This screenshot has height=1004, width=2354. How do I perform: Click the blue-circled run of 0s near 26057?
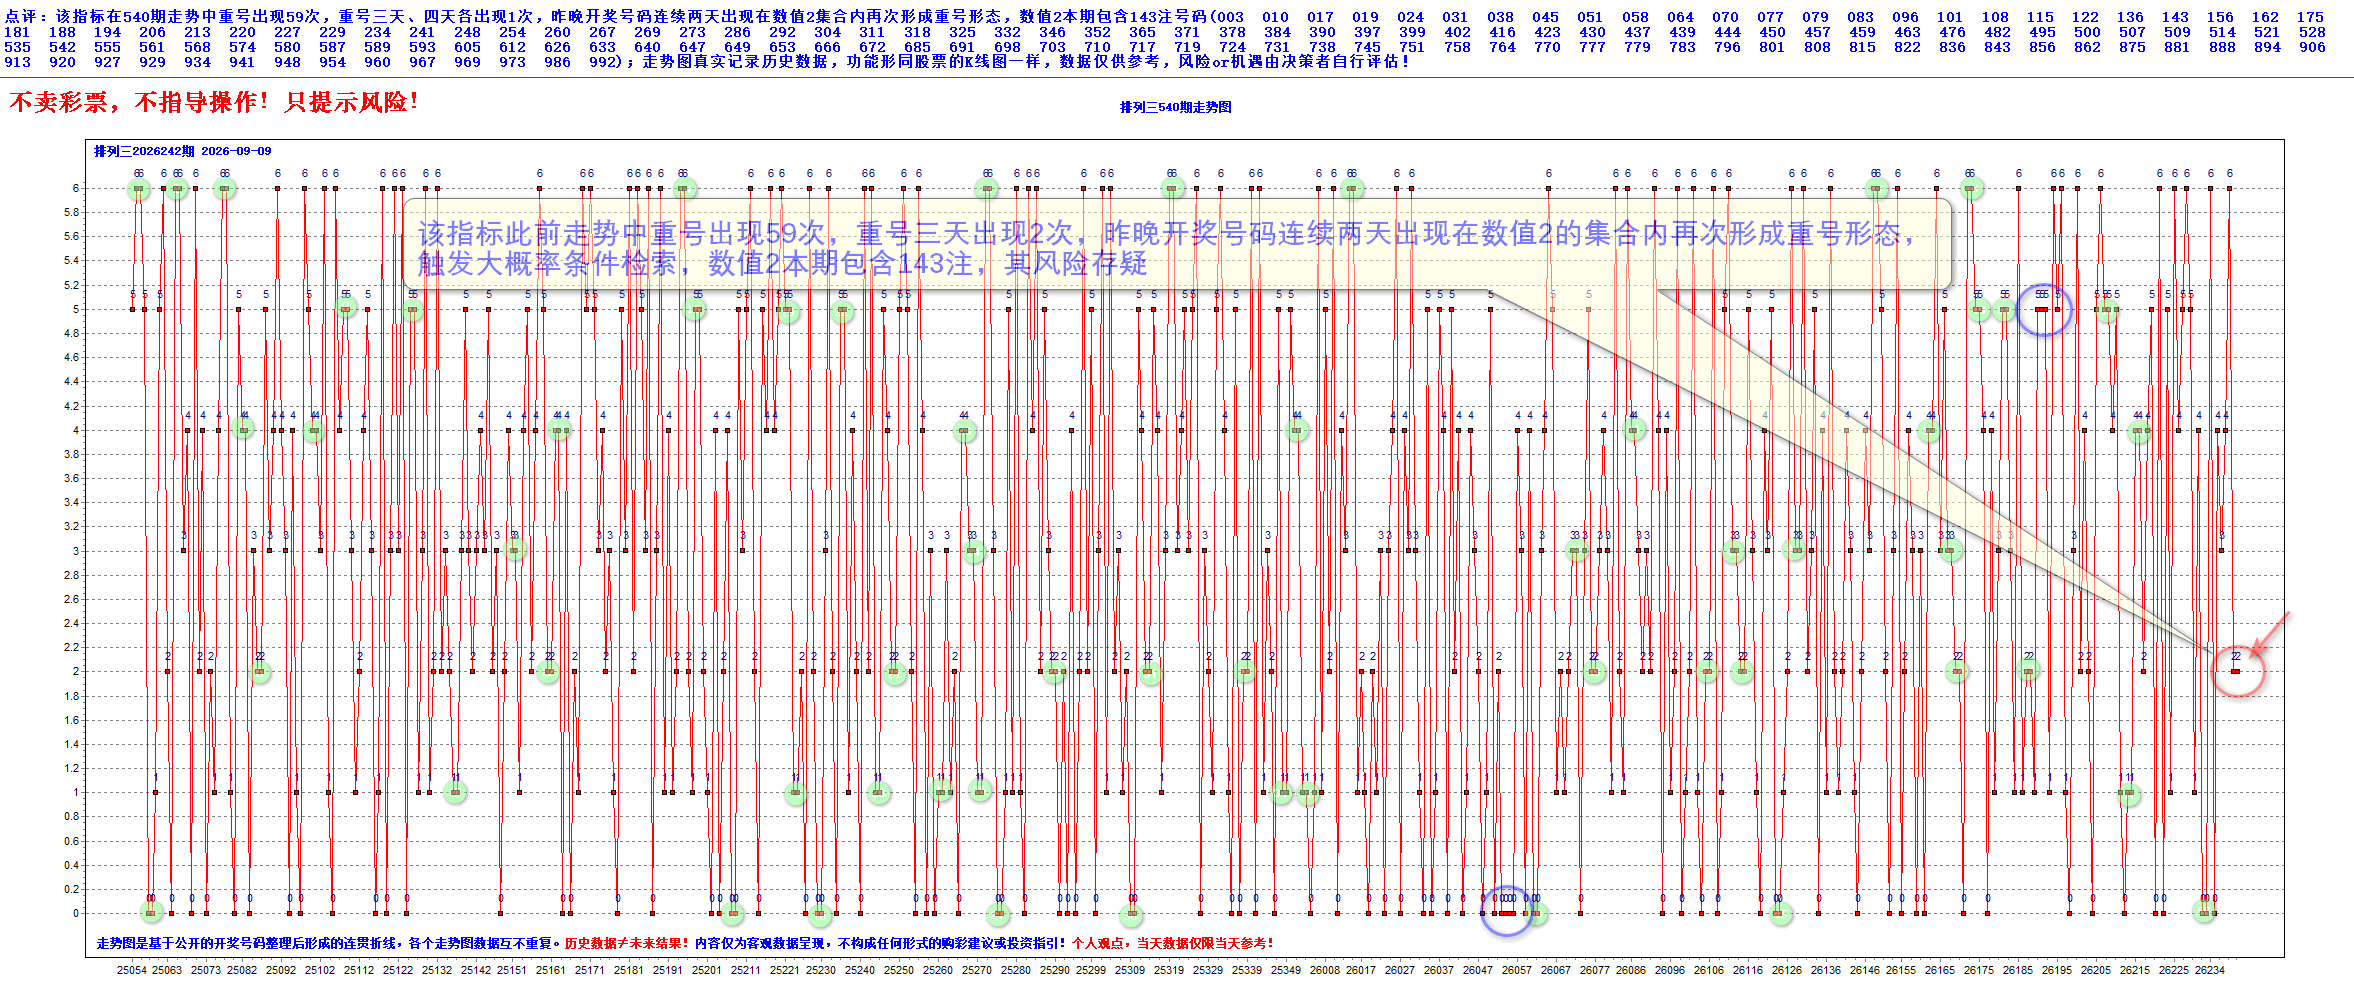click(1507, 911)
